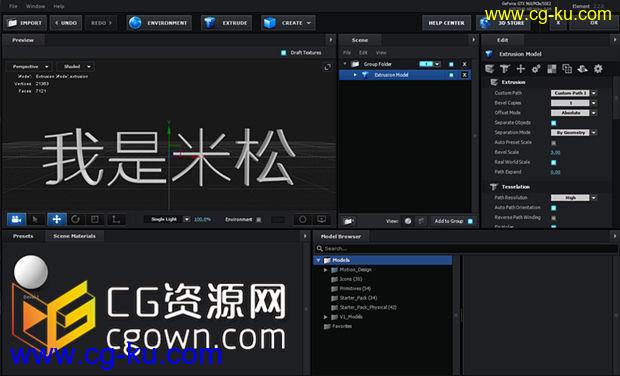
Task: Open the Custom Path dropdown
Action: click(573, 93)
